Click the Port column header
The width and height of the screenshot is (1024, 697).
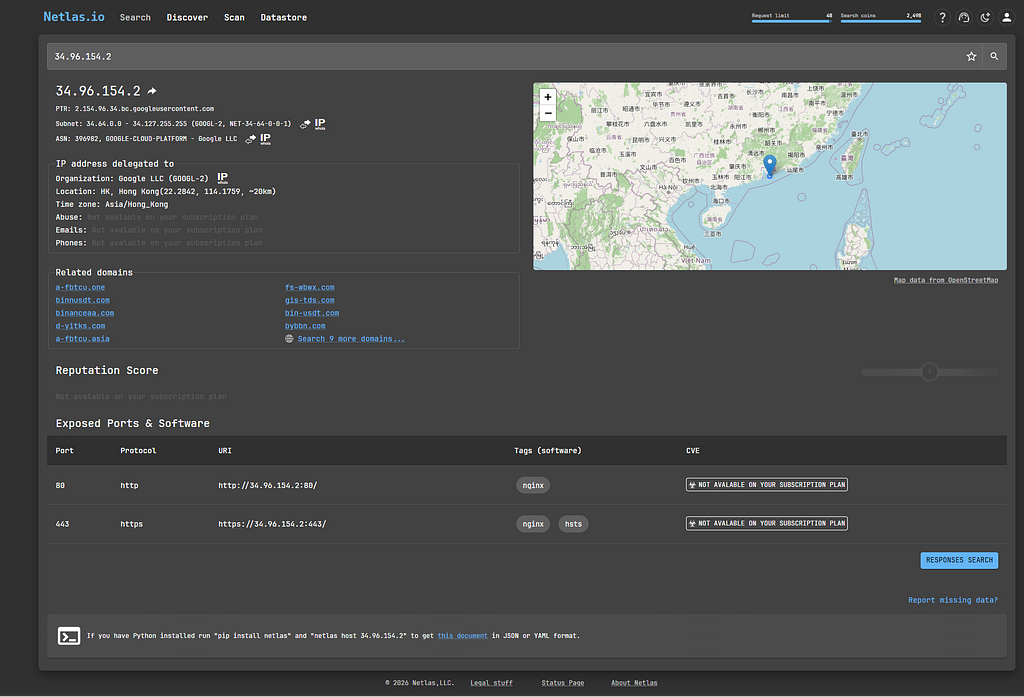65,451
